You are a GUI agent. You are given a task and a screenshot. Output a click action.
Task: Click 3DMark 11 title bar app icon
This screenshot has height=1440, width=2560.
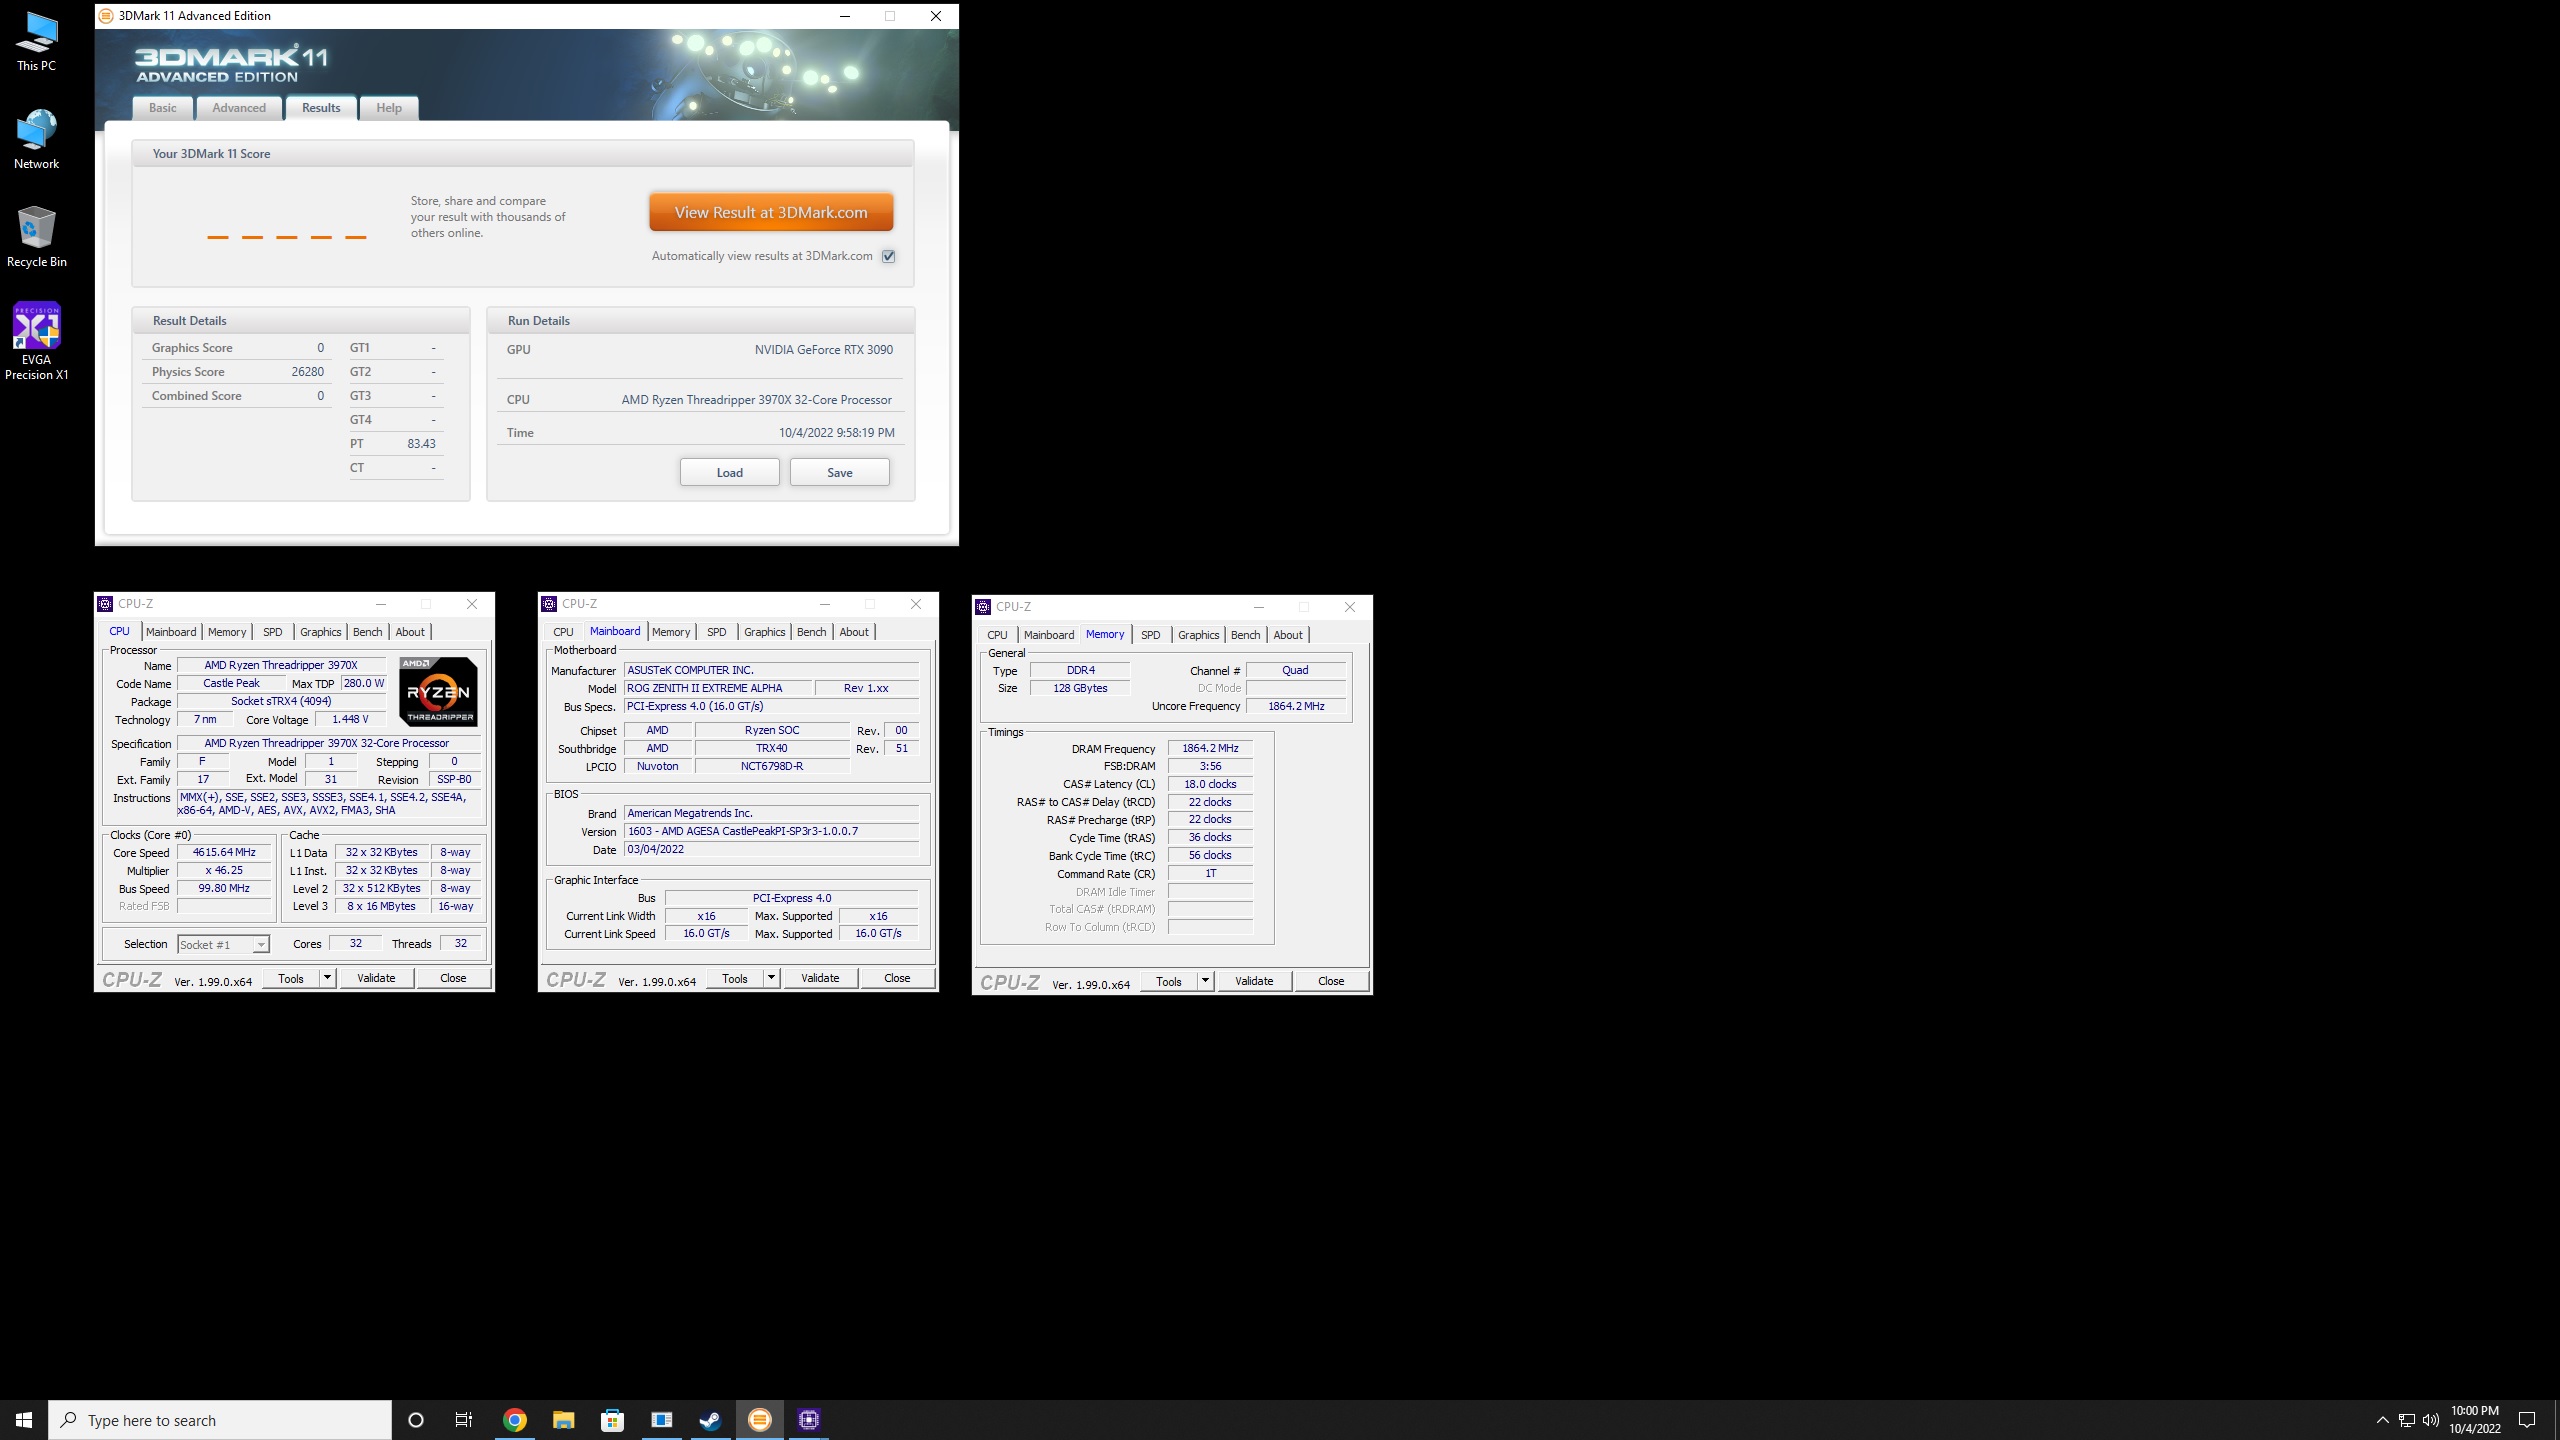(x=106, y=16)
